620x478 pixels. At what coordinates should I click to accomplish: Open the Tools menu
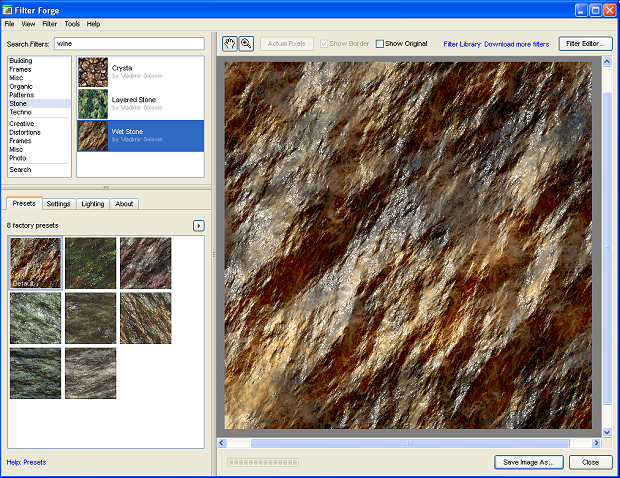tap(72, 24)
